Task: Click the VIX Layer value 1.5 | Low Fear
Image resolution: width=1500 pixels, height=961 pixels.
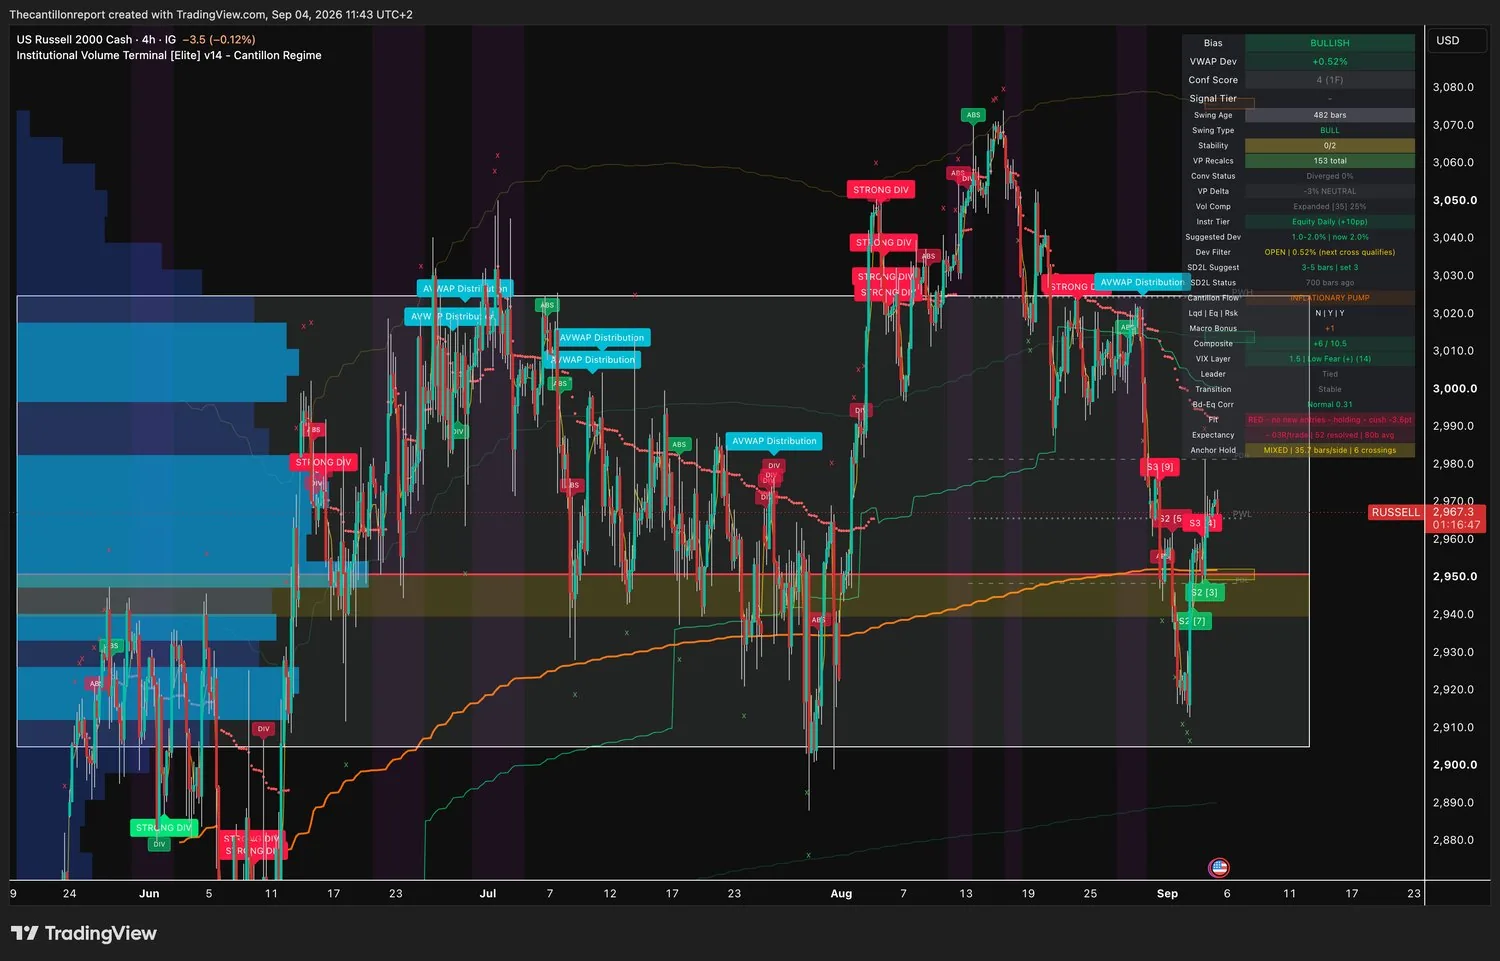Action: [1330, 359]
